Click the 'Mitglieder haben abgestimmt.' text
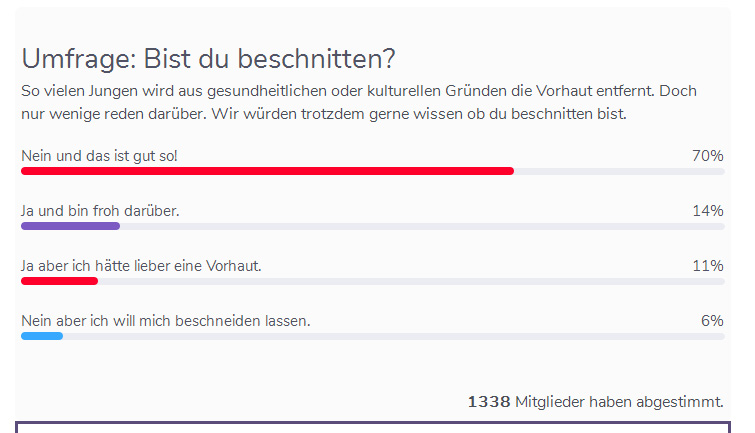Screen dimensions: 755x433 (x=619, y=402)
